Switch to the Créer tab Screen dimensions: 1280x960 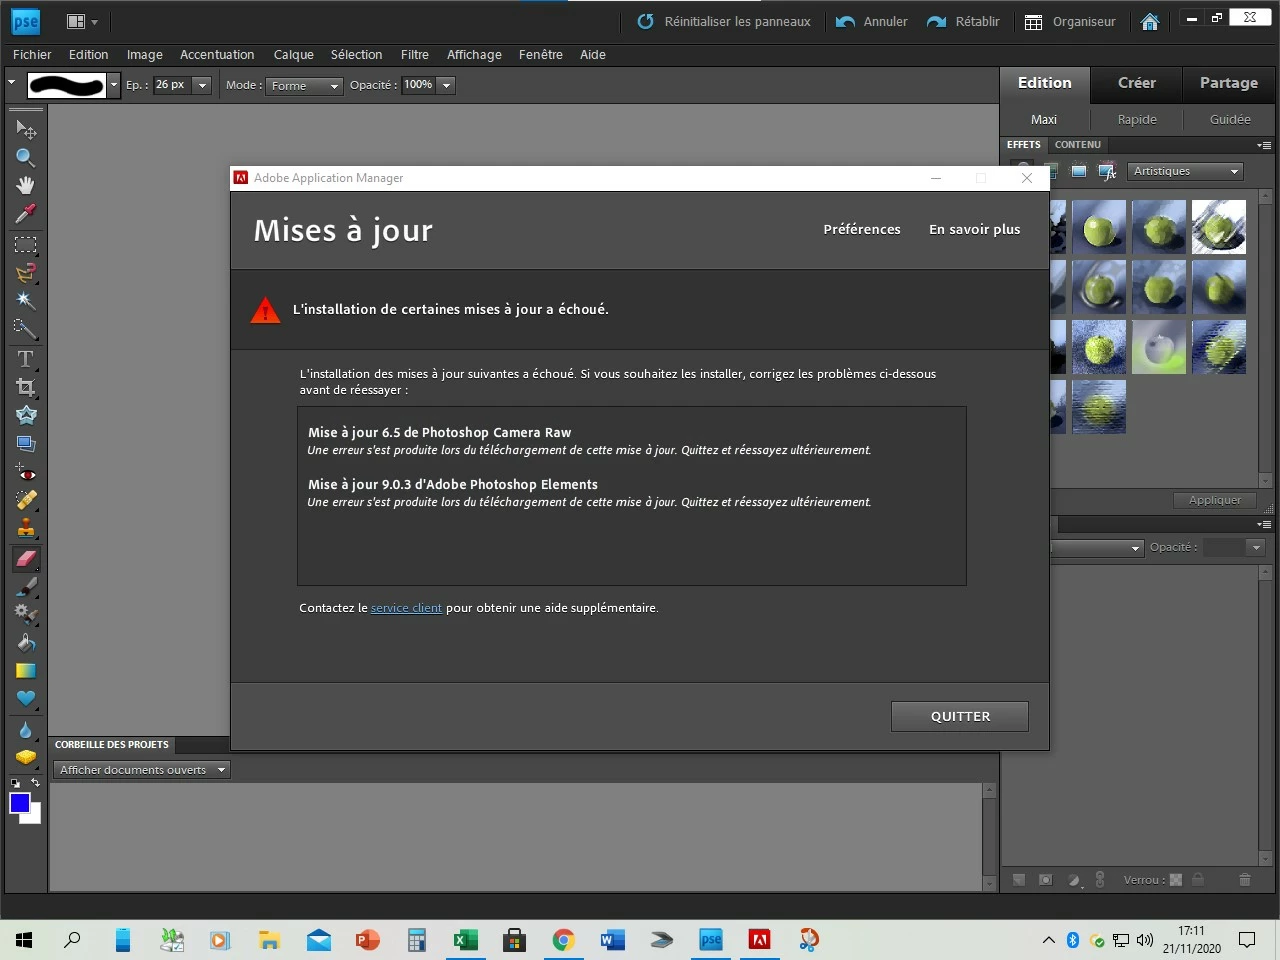click(x=1137, y=83)
